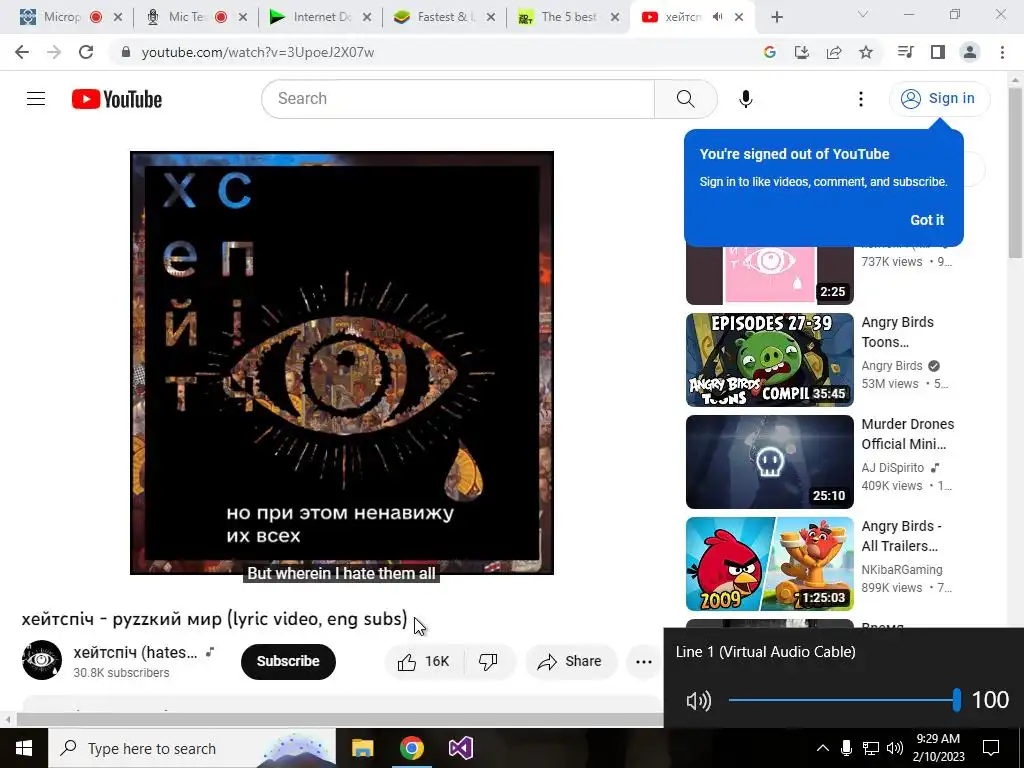Open a new browser tab
Viewport: 1024px width, 768px height.
point(776,17)
